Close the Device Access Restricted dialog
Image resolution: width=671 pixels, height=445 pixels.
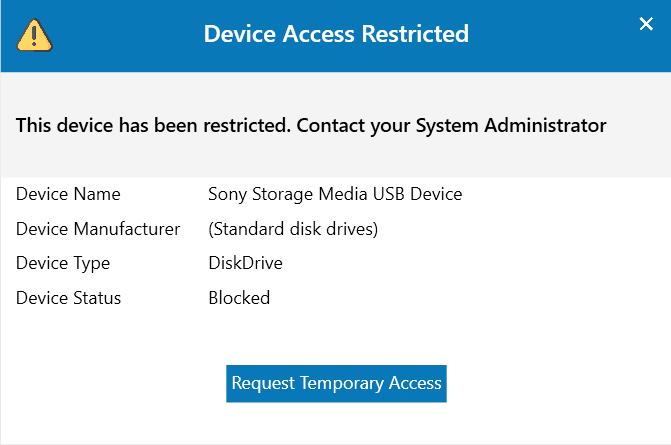pos(646,25)
